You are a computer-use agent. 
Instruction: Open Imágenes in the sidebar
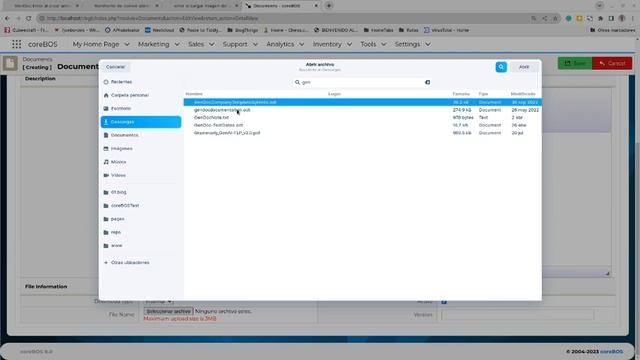click(141, 149)
